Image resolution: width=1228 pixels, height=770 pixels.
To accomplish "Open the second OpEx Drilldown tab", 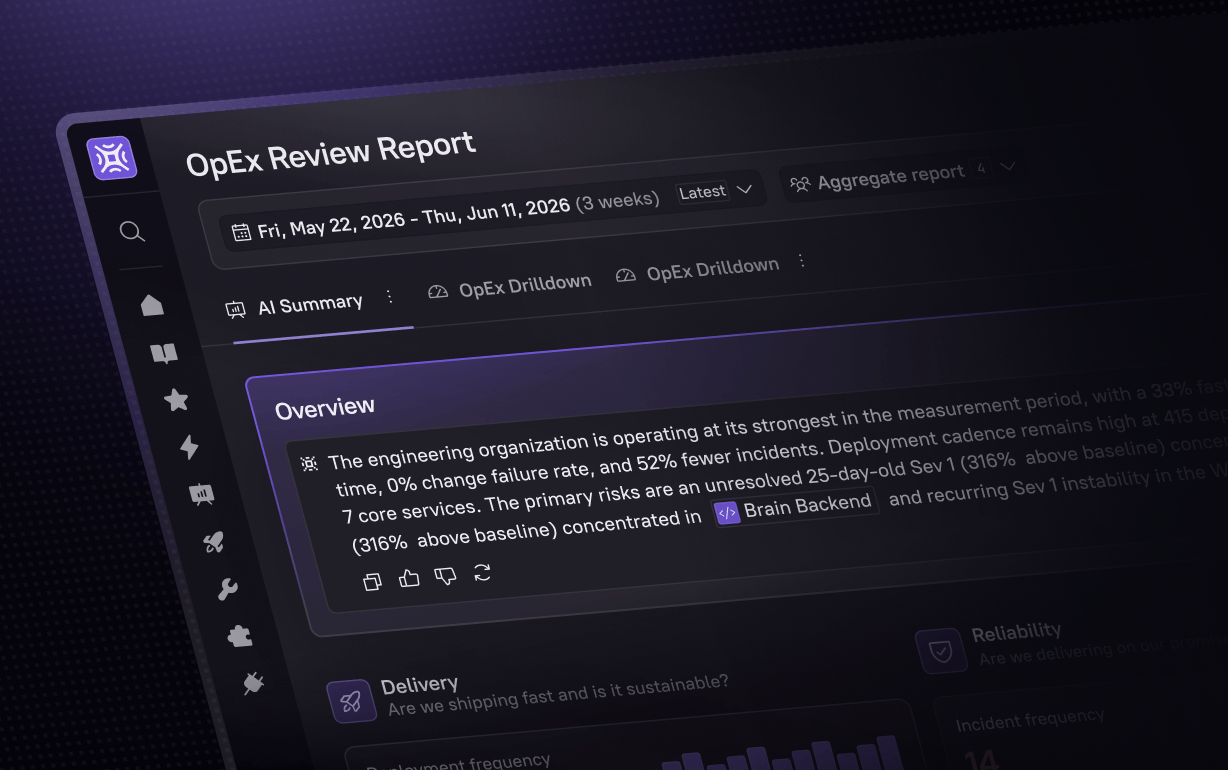I will point(698,270).
